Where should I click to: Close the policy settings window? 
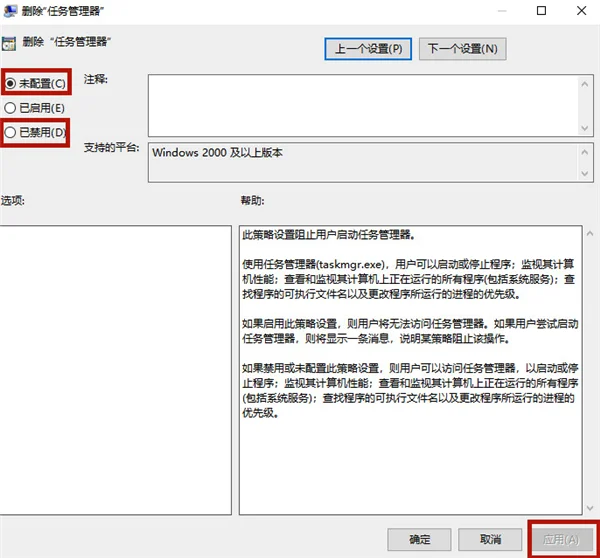point(582,11)
